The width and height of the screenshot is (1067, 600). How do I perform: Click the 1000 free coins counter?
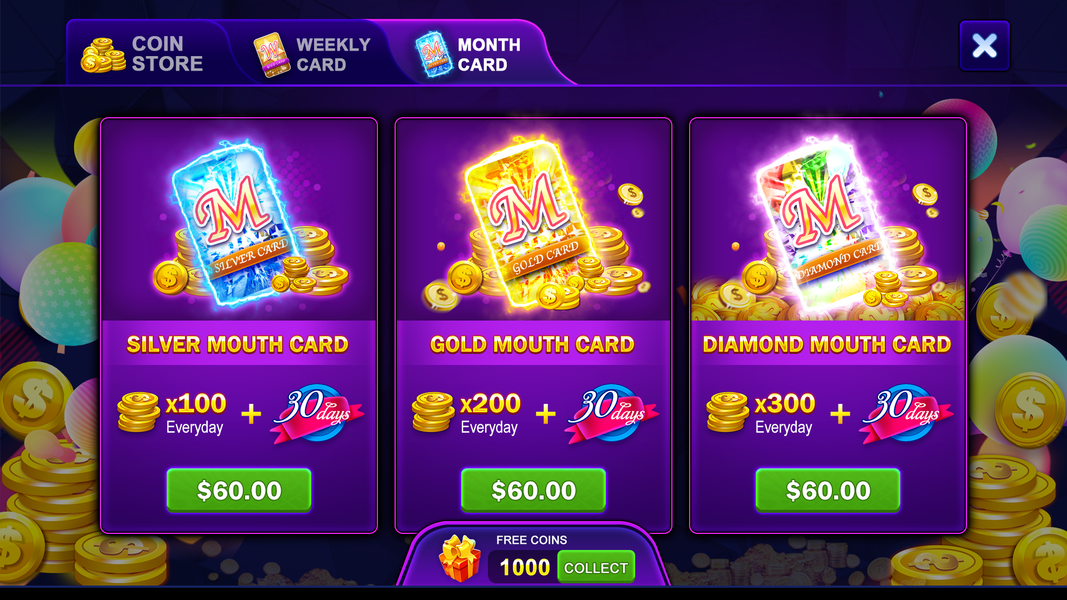coord(524,567)
